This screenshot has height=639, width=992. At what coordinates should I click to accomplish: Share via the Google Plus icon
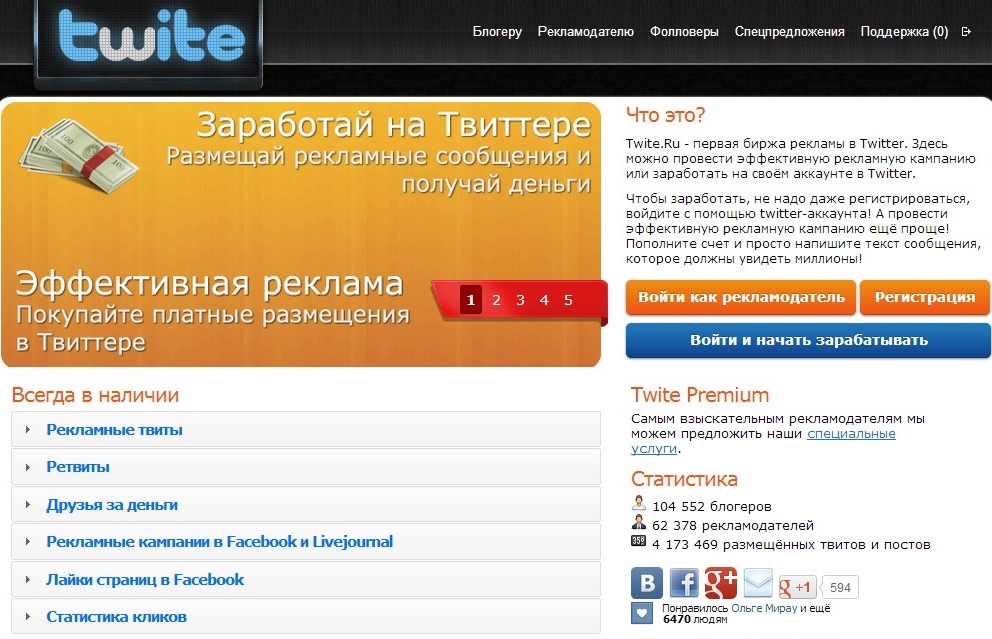[x=721, y=583]
